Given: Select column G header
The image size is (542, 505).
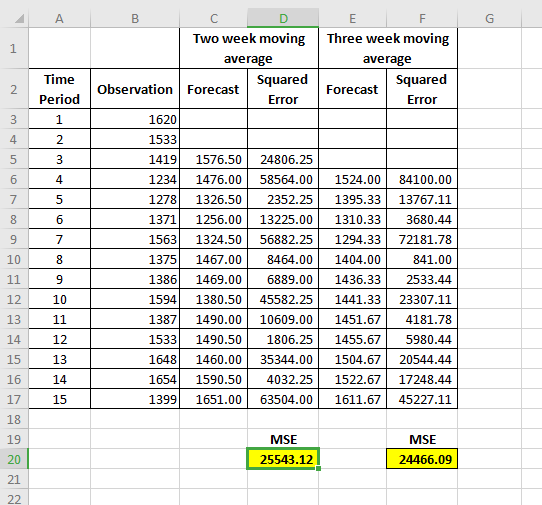Looking at the screenshot, I should click(489, 18).
